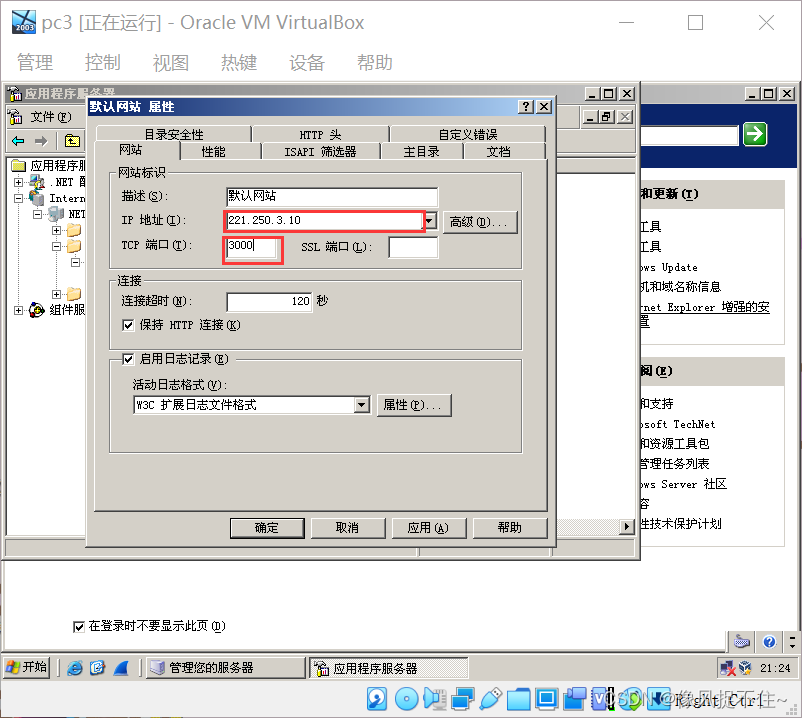
Task: Expand the last folder under NET server
Action: coord(56,294)
